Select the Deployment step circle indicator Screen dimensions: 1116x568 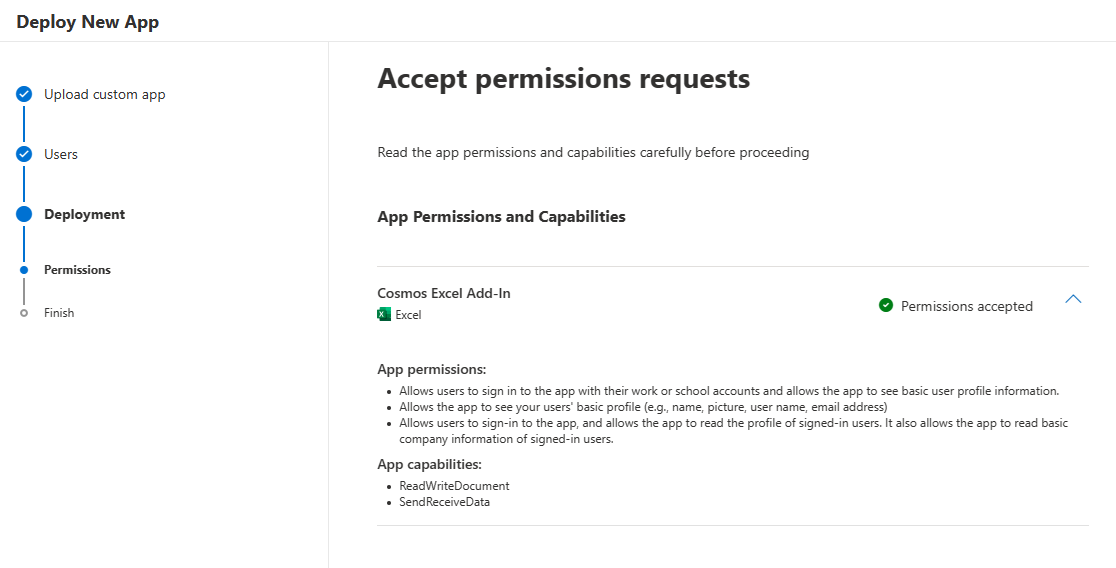pyautogui.click(x=24, y=214)
